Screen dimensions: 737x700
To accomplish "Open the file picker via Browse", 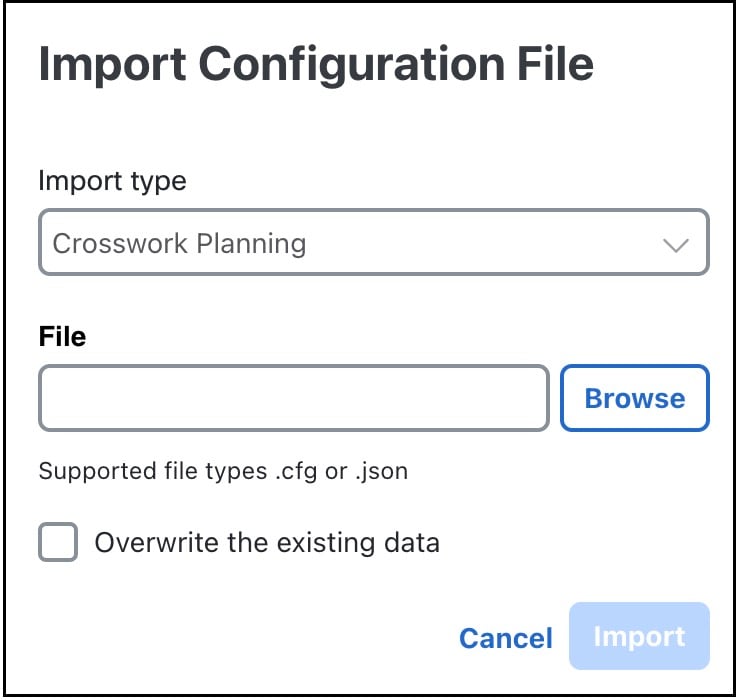I will pos(635,398).
